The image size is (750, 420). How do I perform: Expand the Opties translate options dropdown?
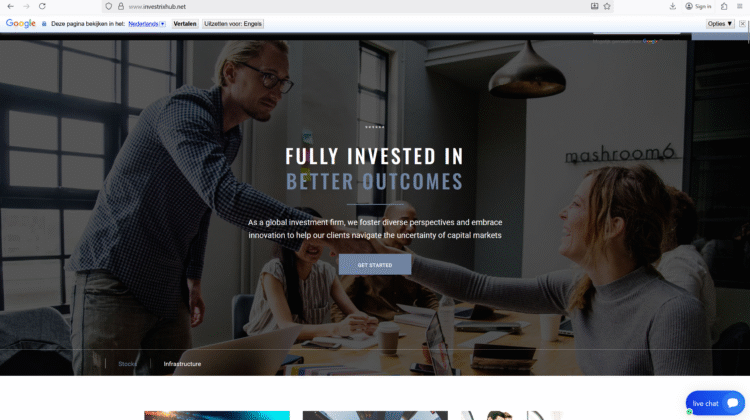point(720,23)
